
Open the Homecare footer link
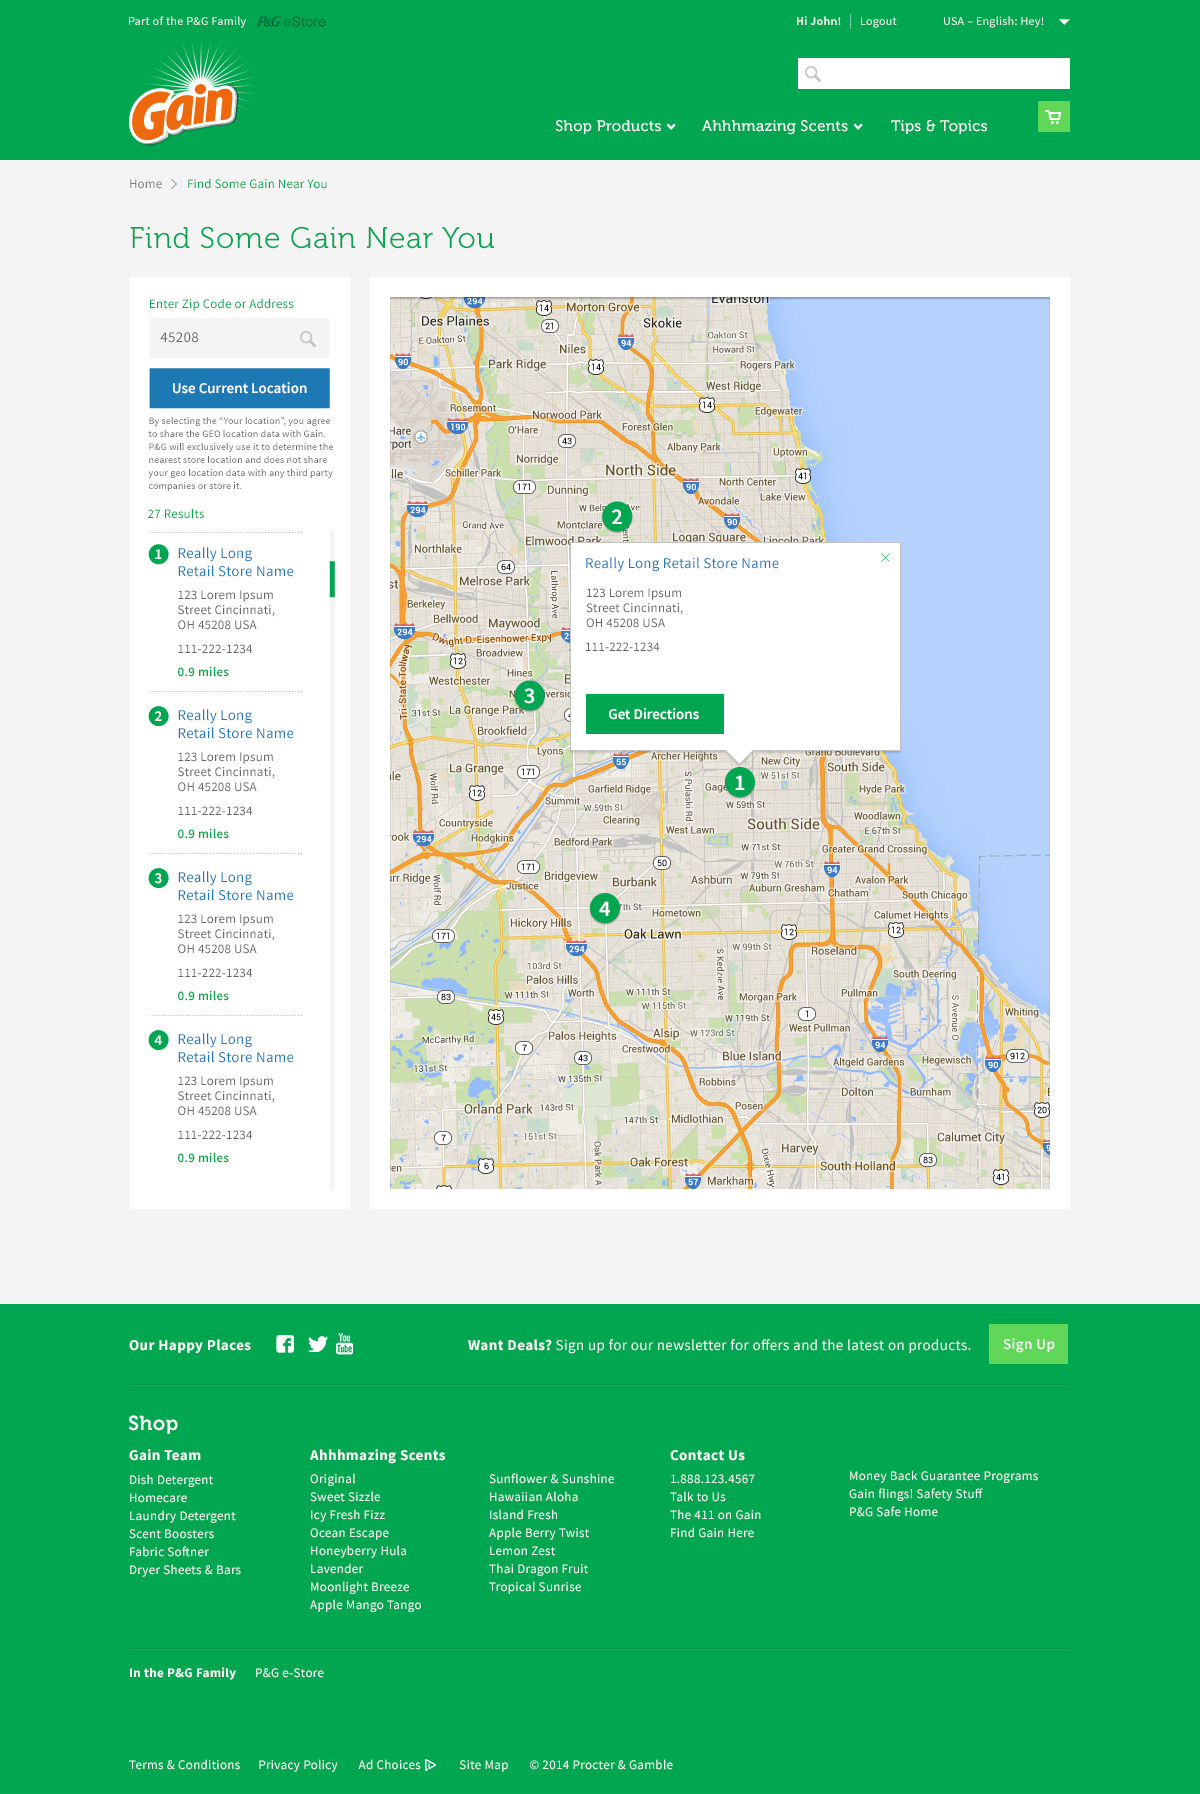coord(158,1498)
